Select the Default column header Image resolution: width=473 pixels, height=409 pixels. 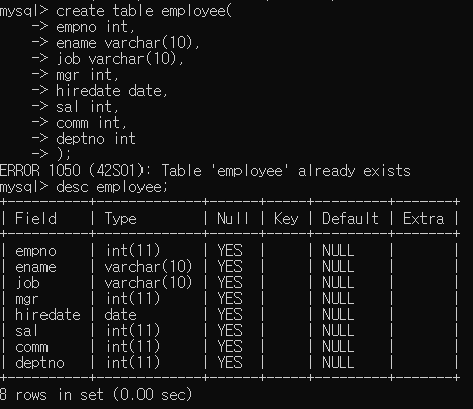[x=350, y=219]
